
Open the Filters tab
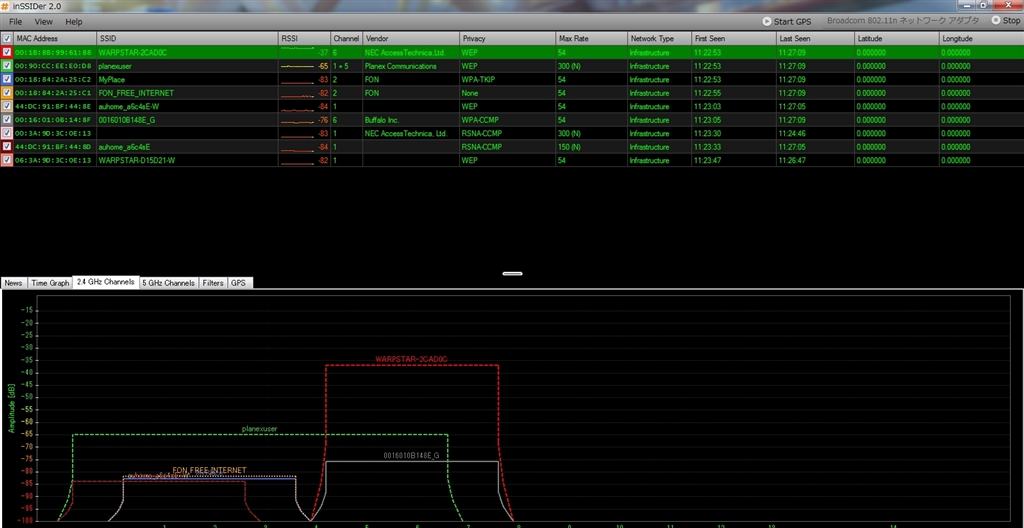click(213, 283)
